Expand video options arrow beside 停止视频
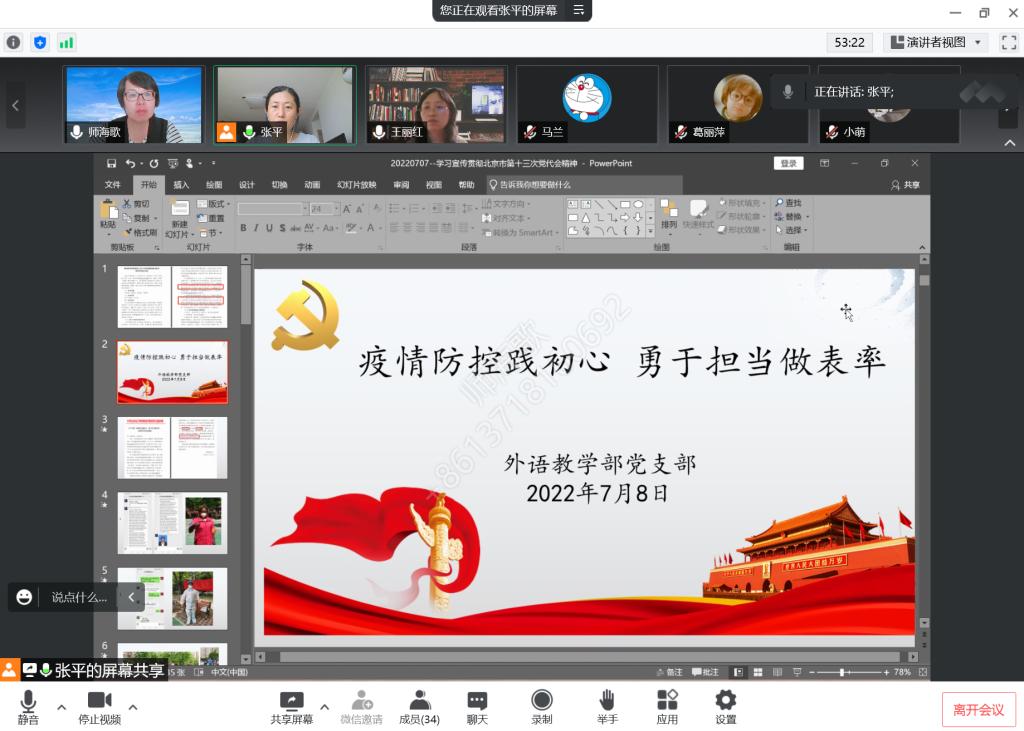1024x731 pixels. pyautogui.click(x=133, y=707)
